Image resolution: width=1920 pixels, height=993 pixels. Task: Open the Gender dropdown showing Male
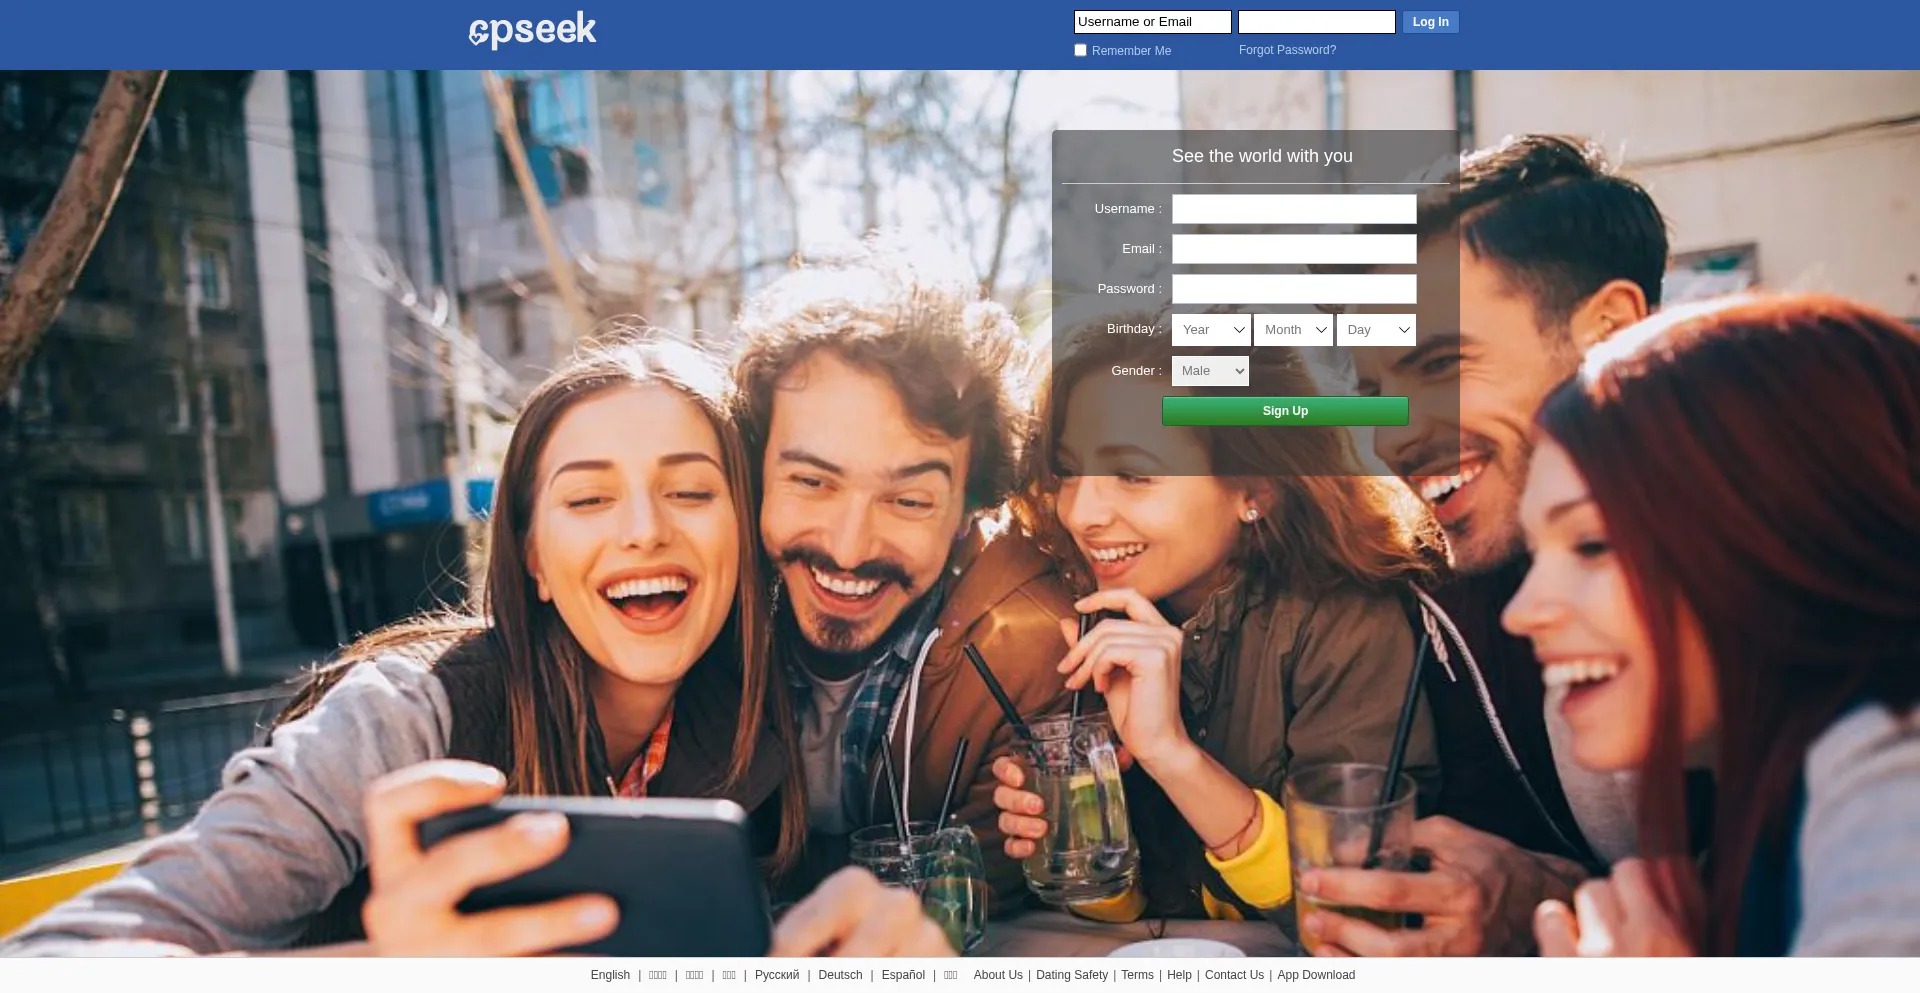coord(1210,371)
